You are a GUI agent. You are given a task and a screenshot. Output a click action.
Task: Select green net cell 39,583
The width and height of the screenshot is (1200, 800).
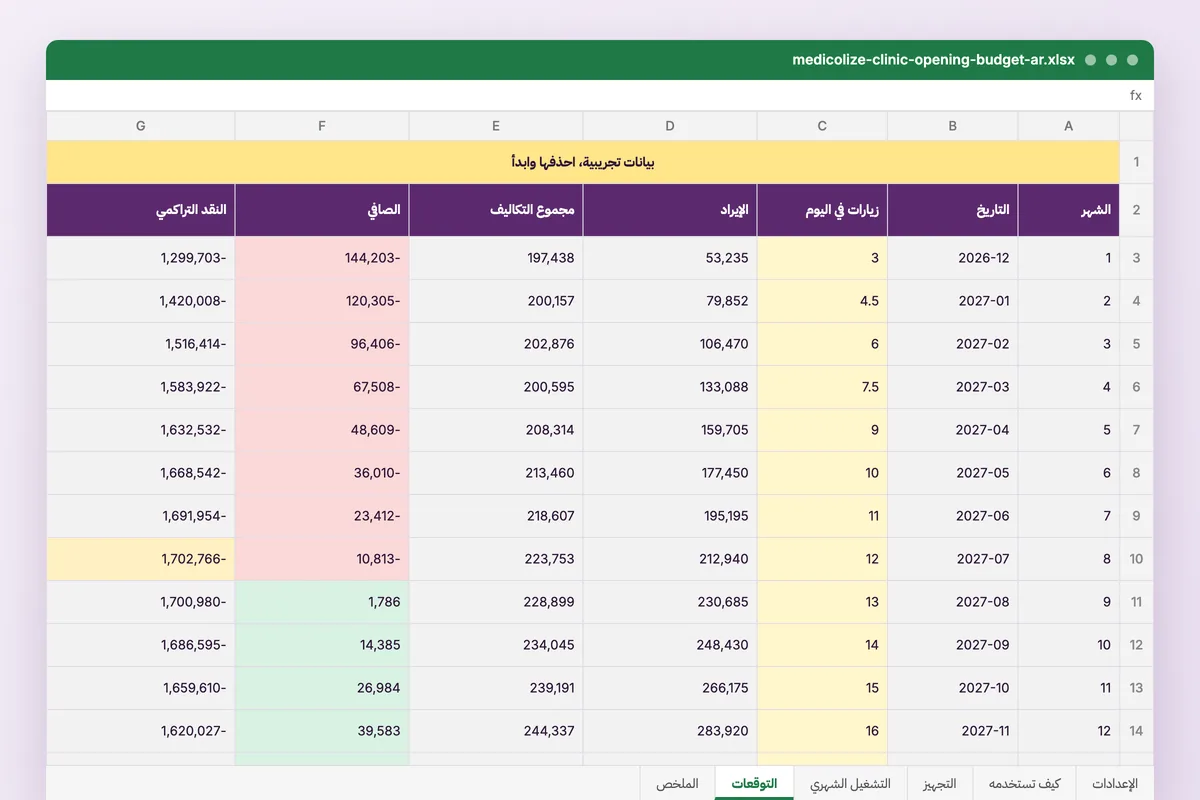(x=322, y=731)
